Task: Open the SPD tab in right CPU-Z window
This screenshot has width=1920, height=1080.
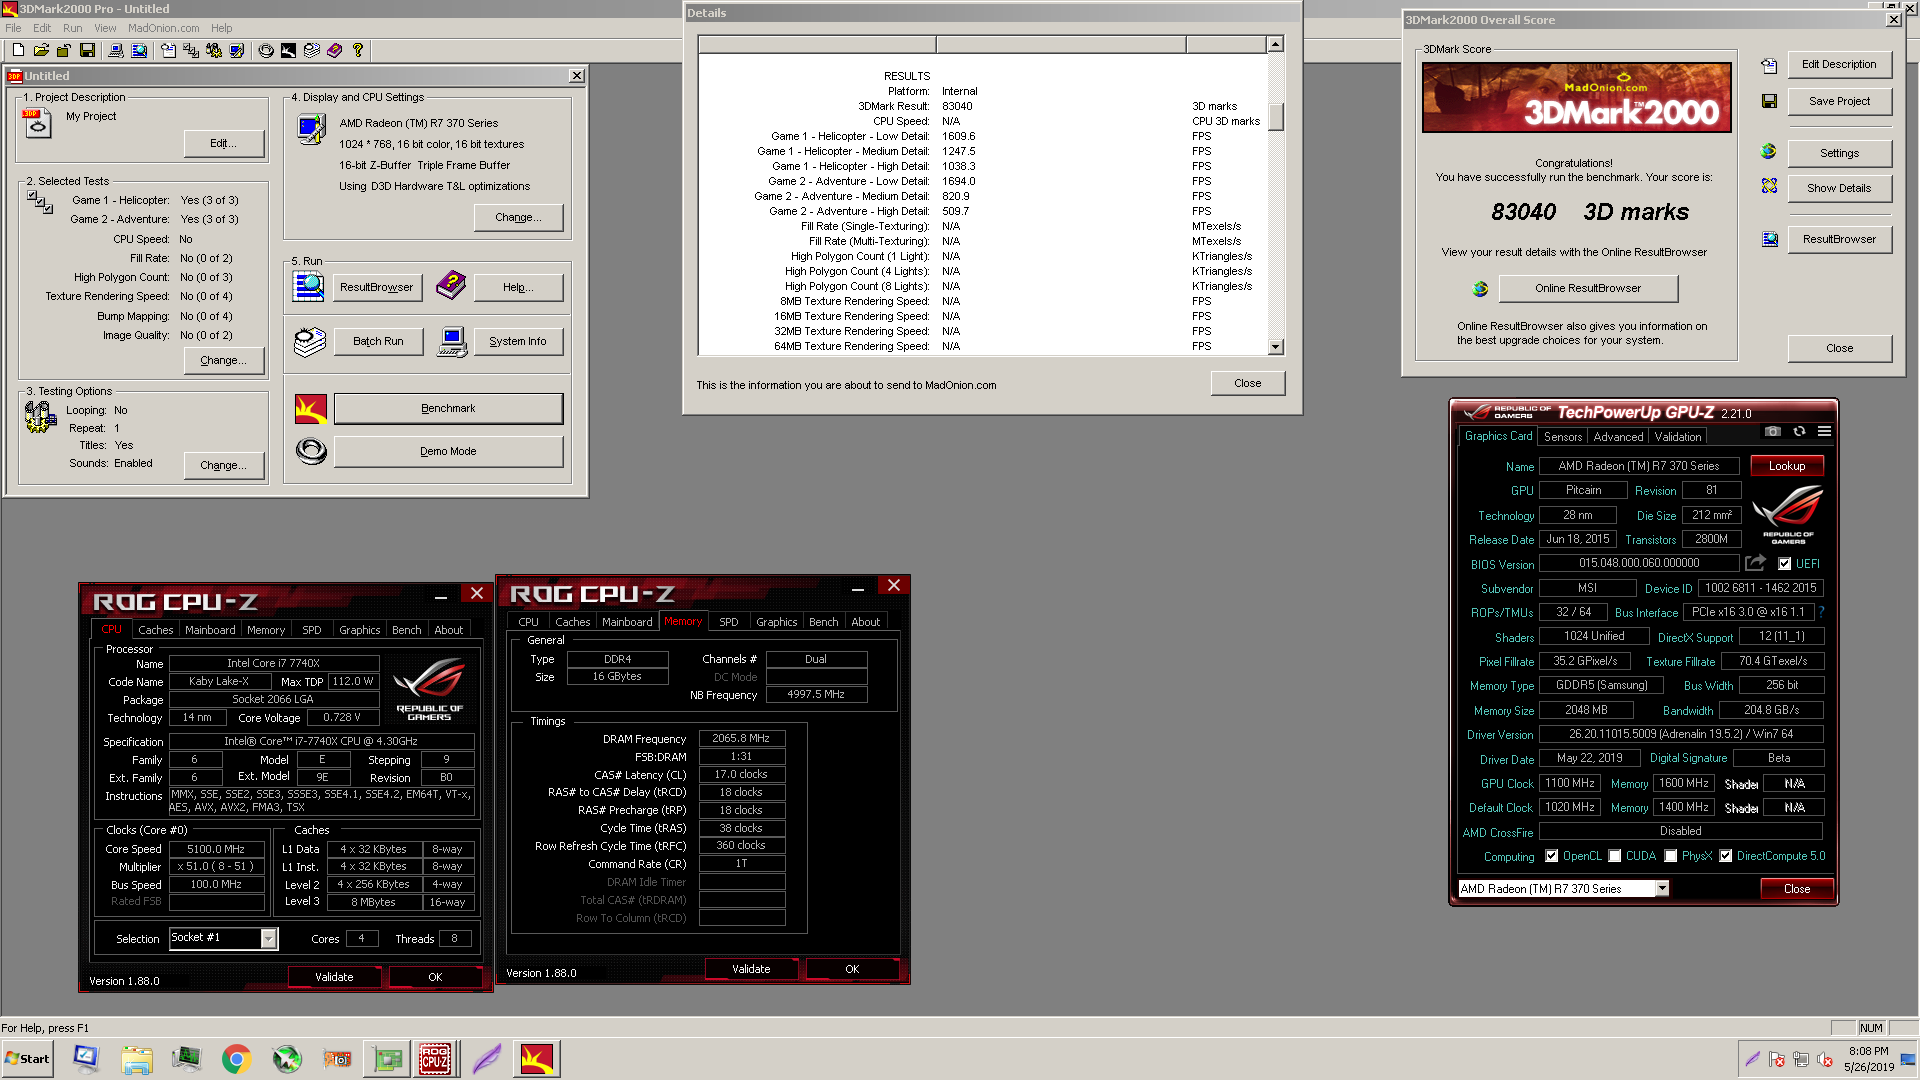Action: point(728,622)
